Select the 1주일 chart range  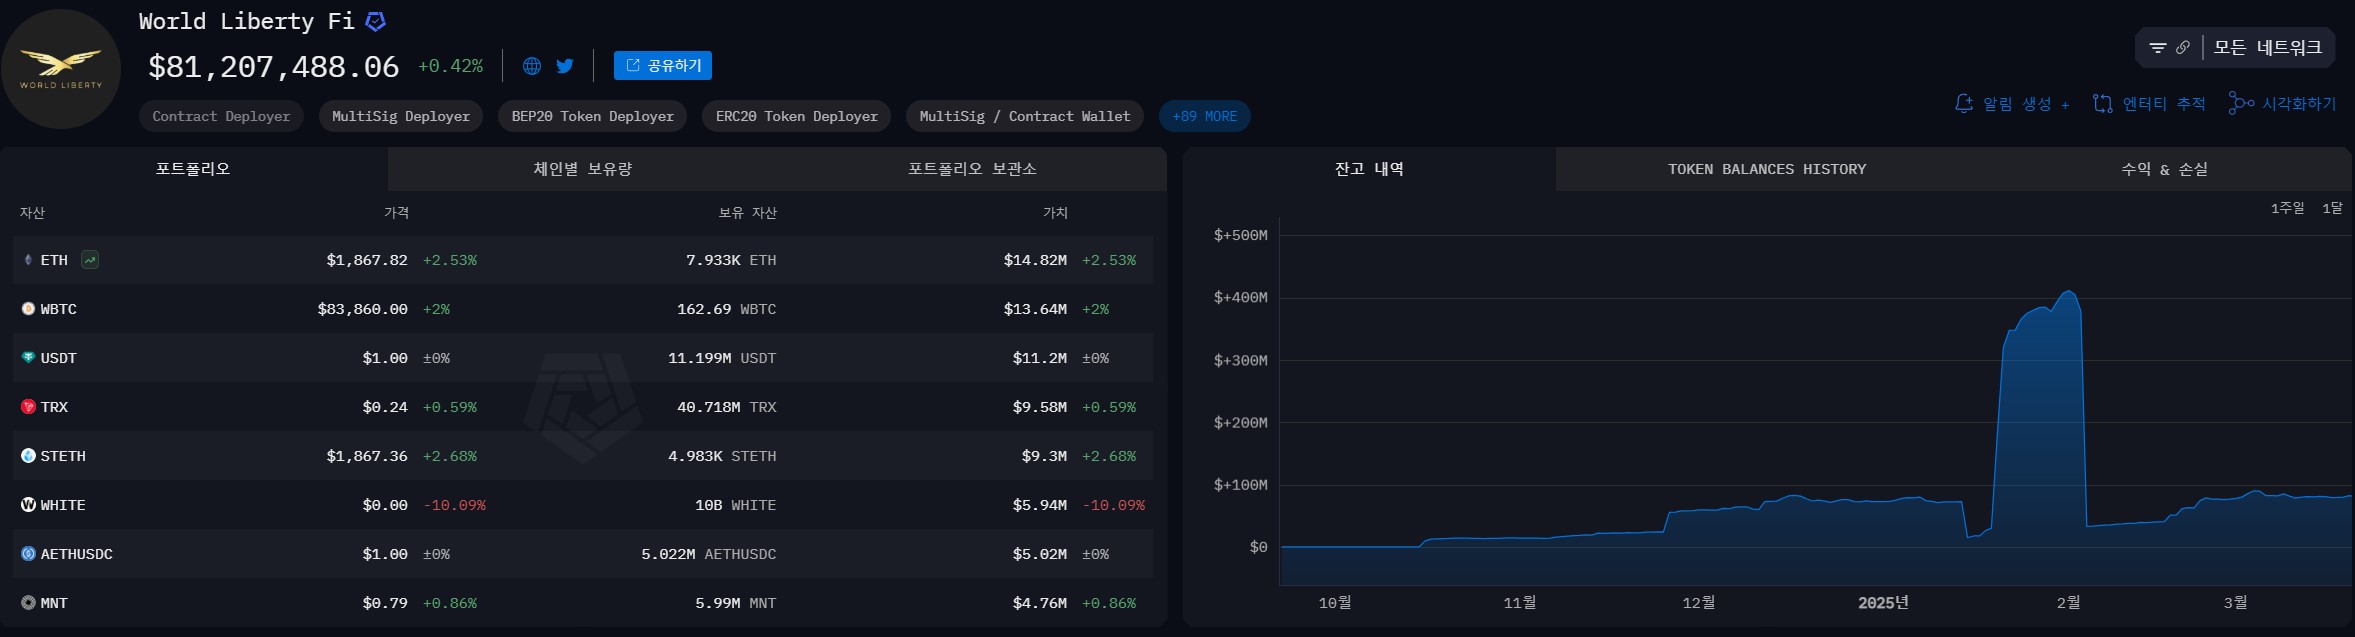(2287, 208)
